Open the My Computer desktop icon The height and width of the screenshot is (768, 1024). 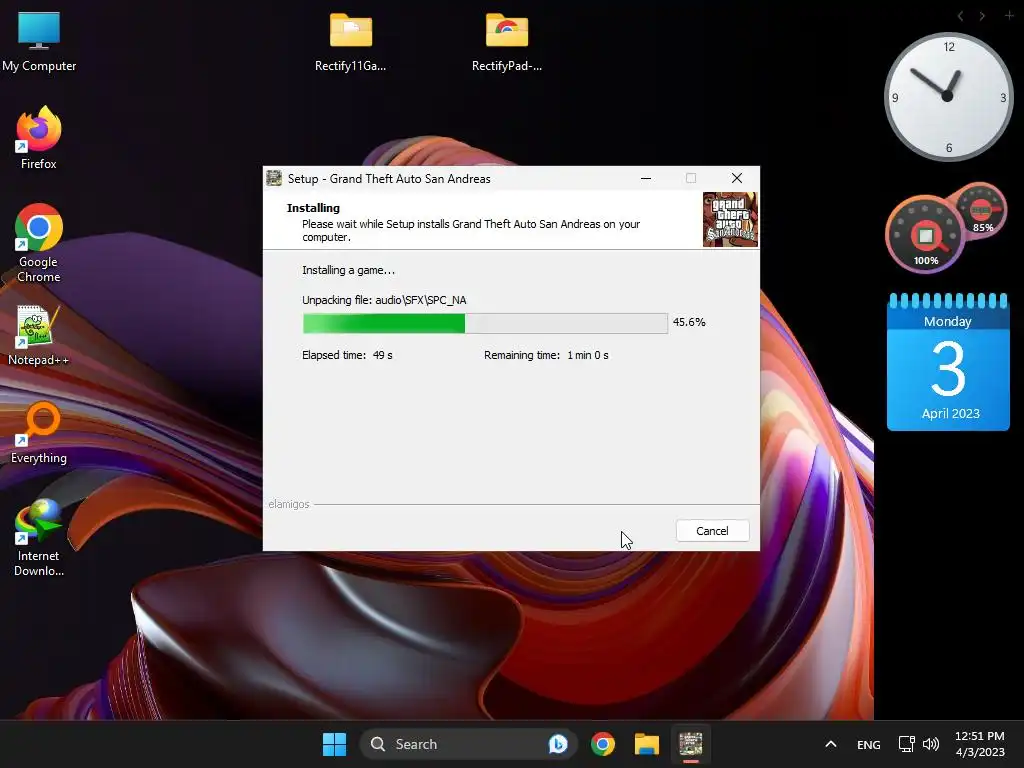(x=39, y=42)
